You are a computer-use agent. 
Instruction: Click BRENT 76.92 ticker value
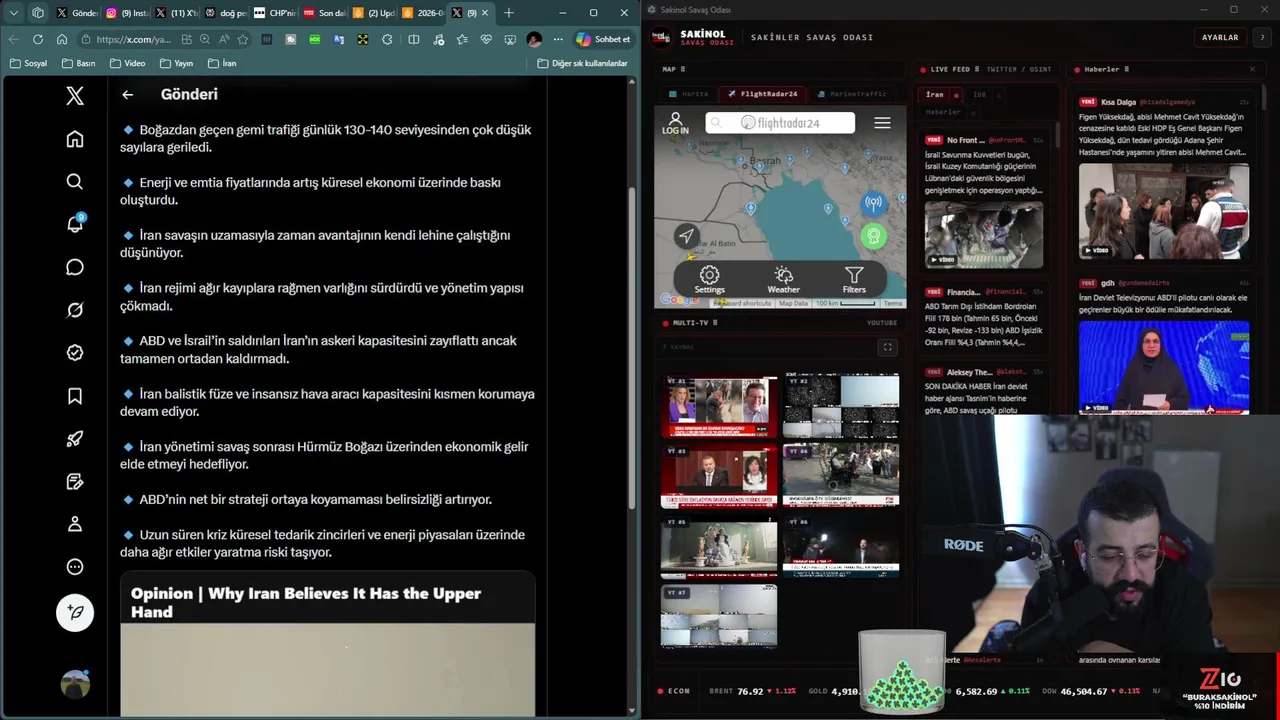(750, 691)
